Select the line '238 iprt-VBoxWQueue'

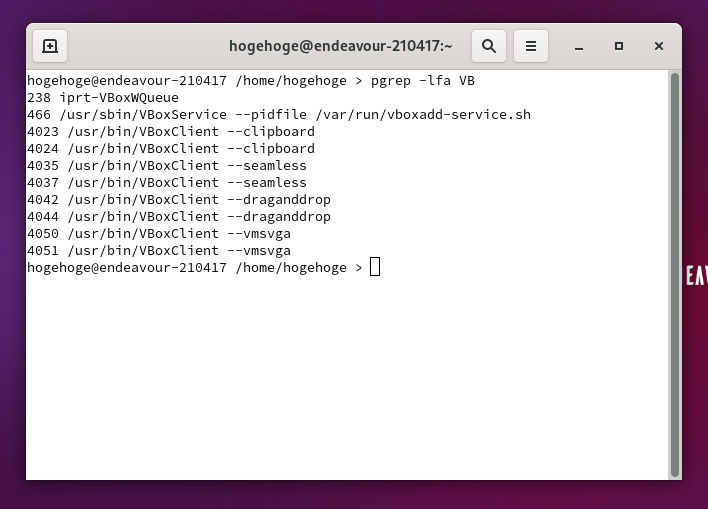(x=103, y=98)
